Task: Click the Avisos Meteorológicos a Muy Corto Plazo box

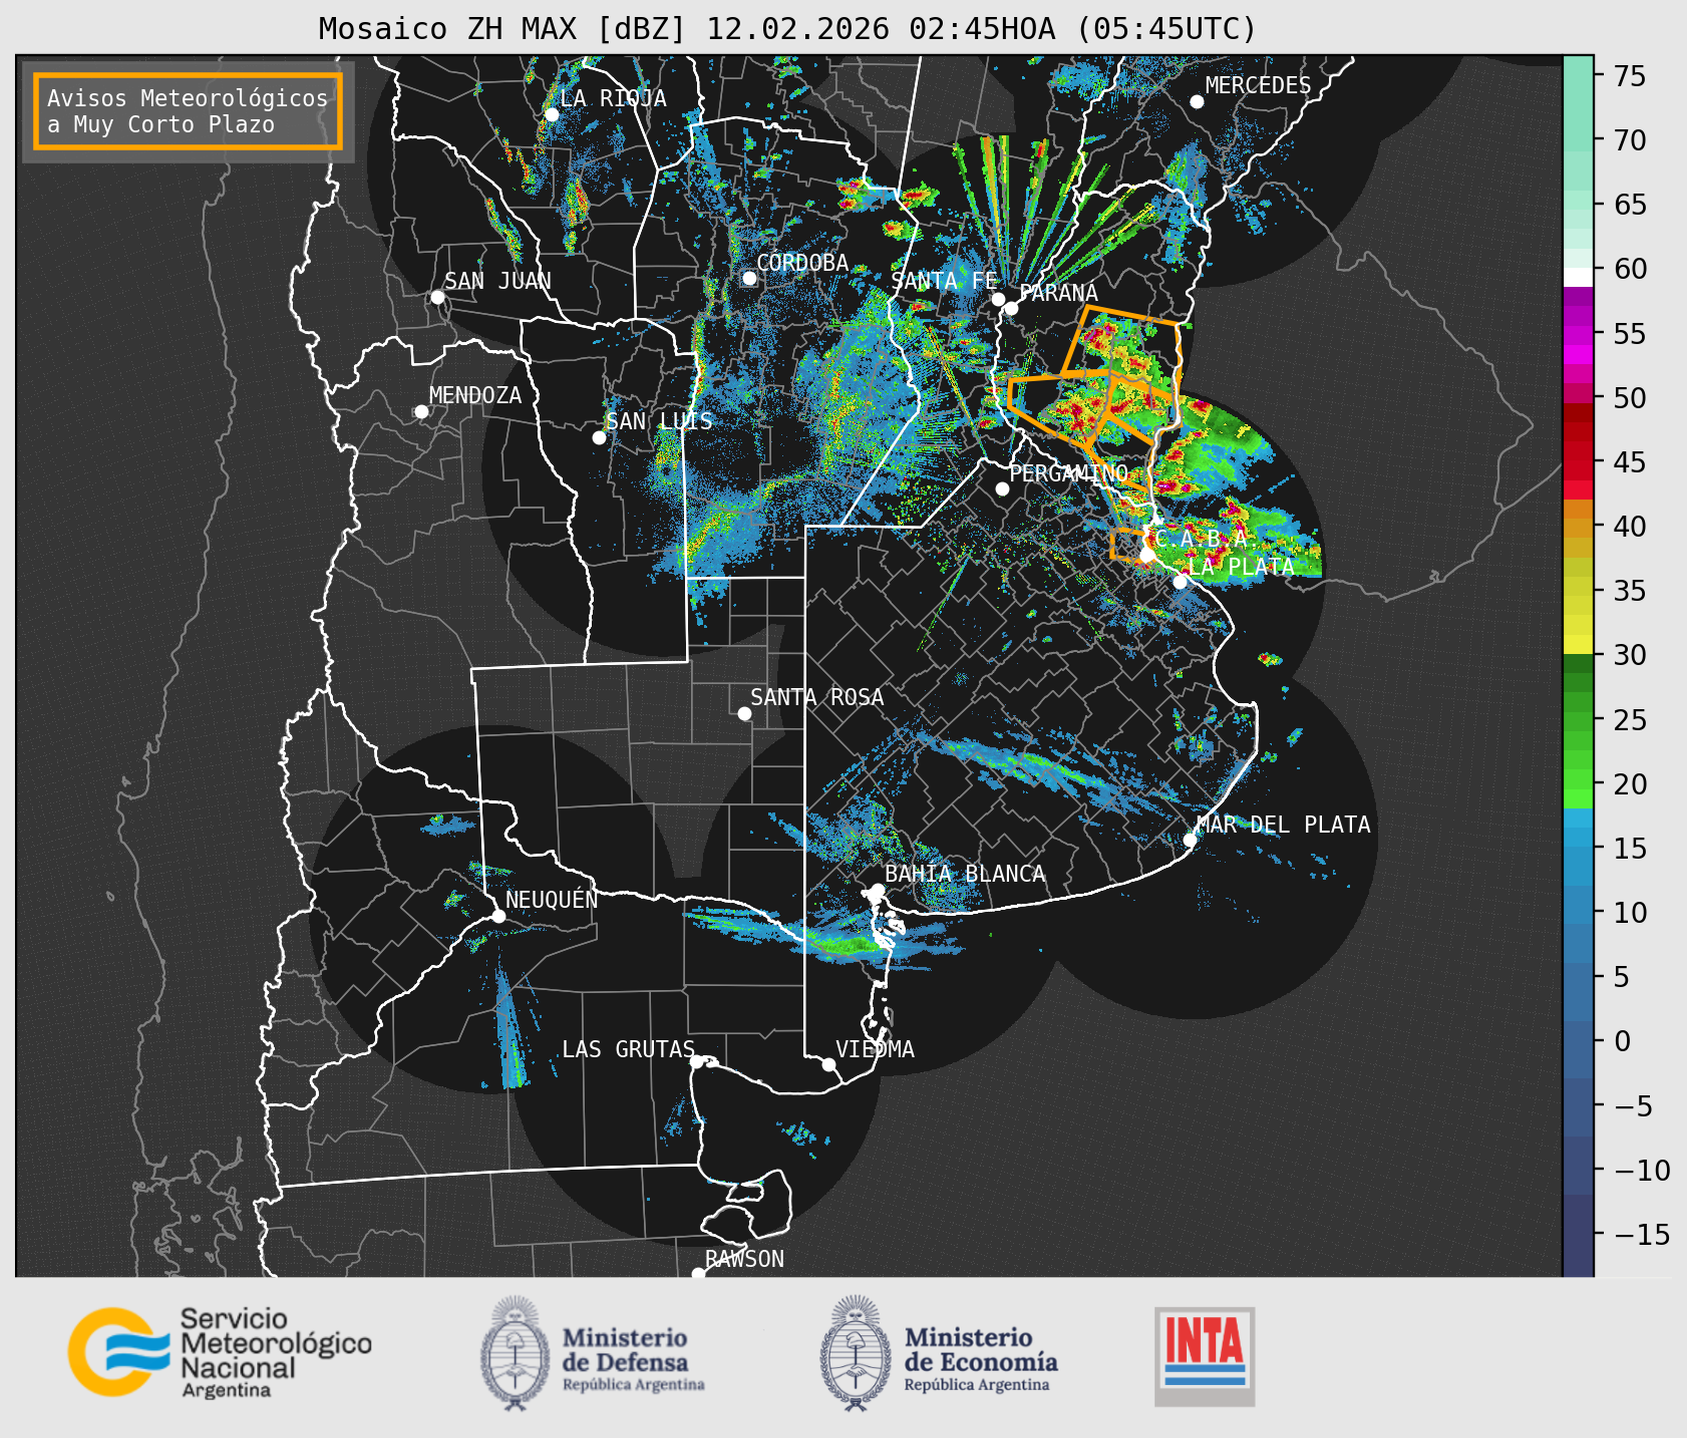Action: (188, 111)
